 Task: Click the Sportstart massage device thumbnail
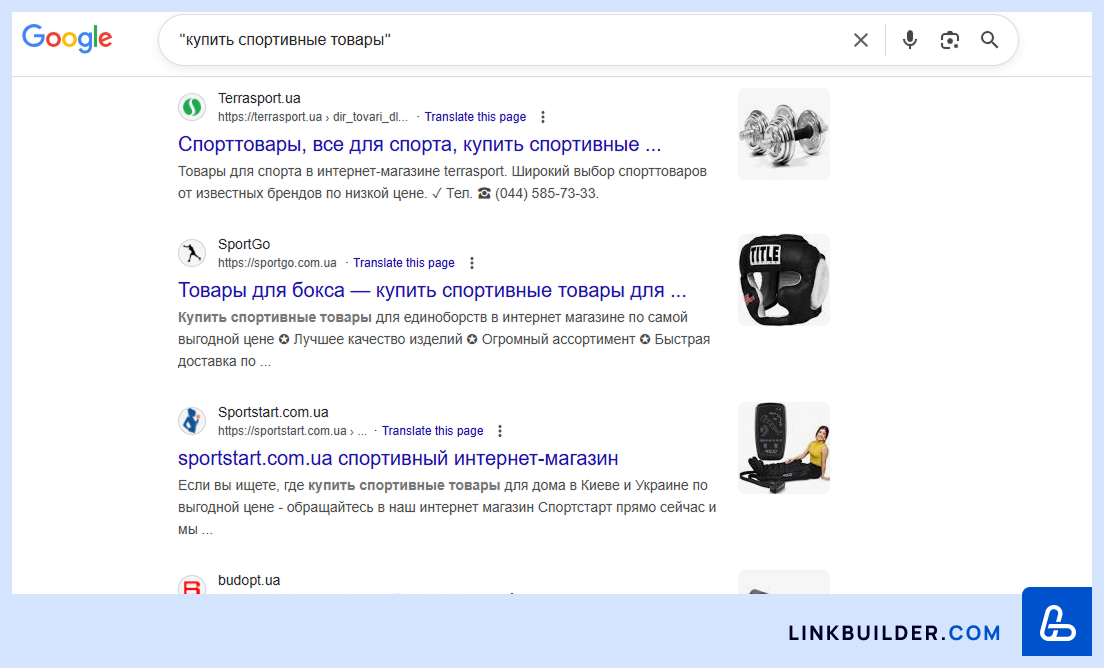[x=784, y=448]
